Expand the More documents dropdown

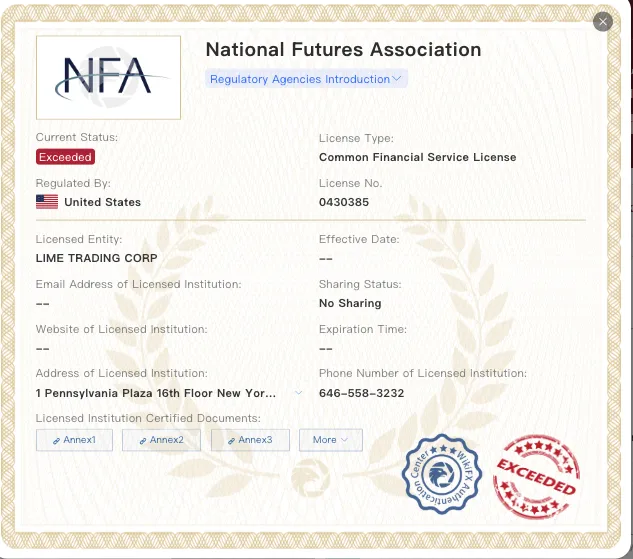(331, 440)
